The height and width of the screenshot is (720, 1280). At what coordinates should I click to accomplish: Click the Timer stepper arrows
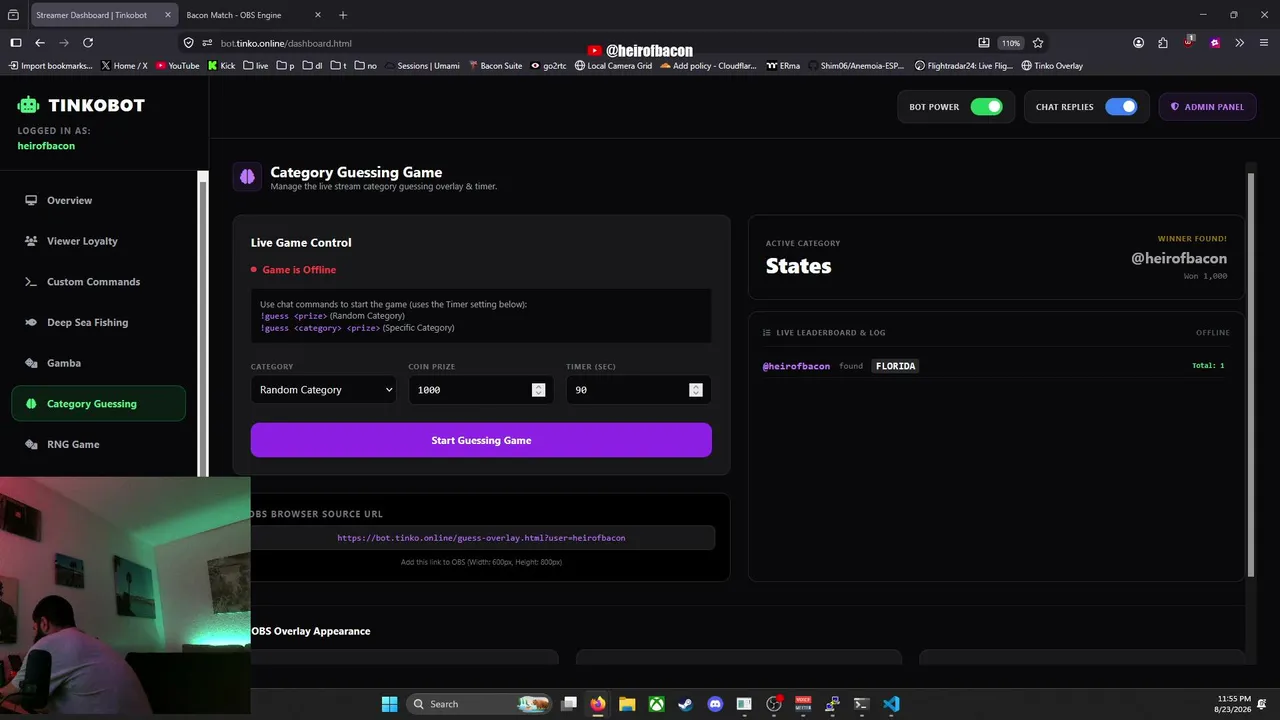click(x=696, y=390)
